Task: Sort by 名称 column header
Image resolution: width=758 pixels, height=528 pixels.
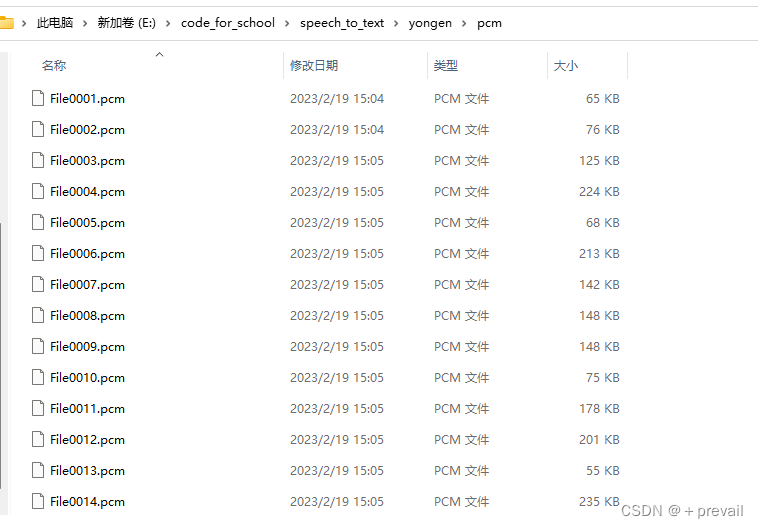Action: (54, 65)
